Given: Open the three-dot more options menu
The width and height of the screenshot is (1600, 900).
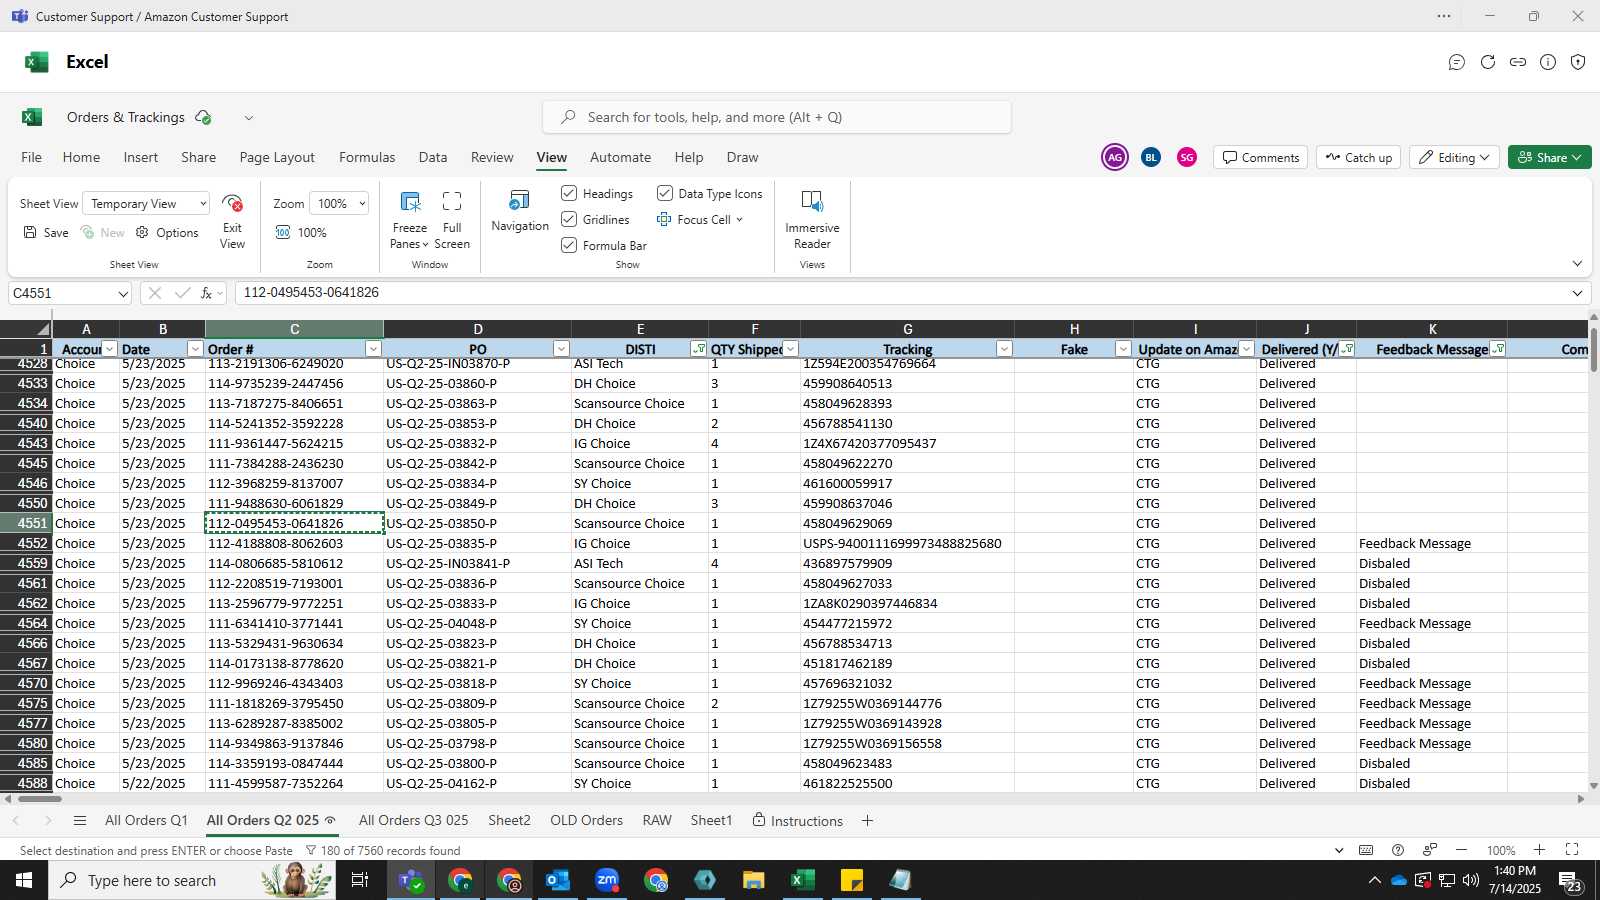Looking at the screenshot, I should point(1444,16).
